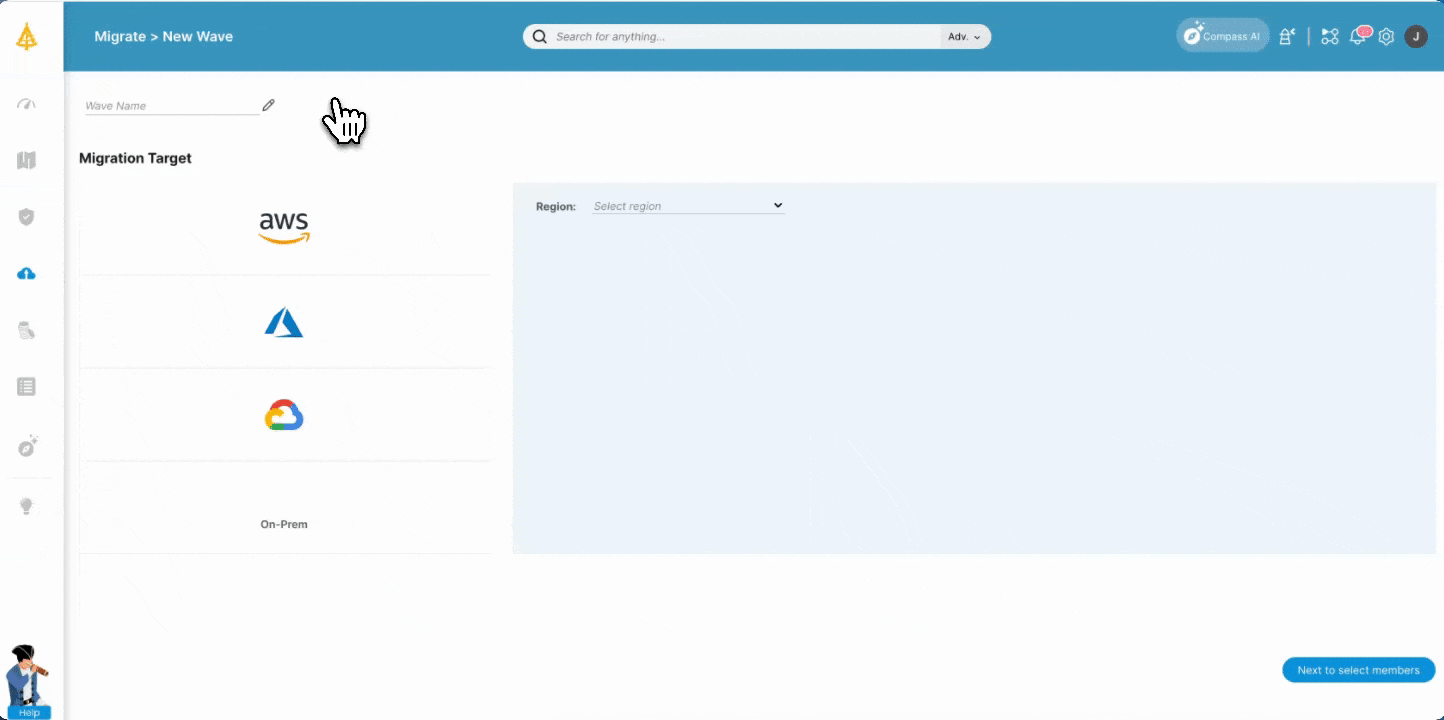The height and width of the screenshot is (720, 1444).
Task: Choose On-Prem as the migration target
Action: [284, 524]
